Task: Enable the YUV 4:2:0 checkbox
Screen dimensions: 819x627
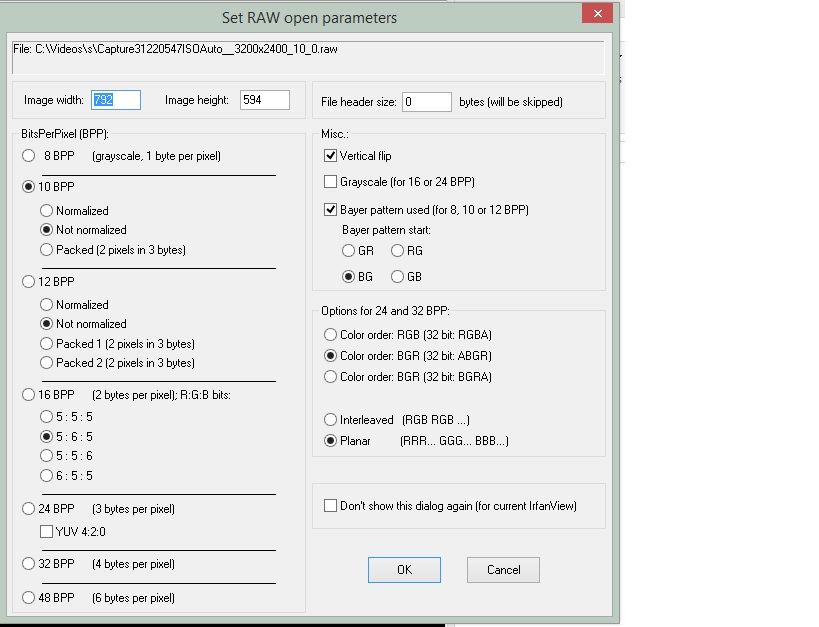Action: point(46,531)
